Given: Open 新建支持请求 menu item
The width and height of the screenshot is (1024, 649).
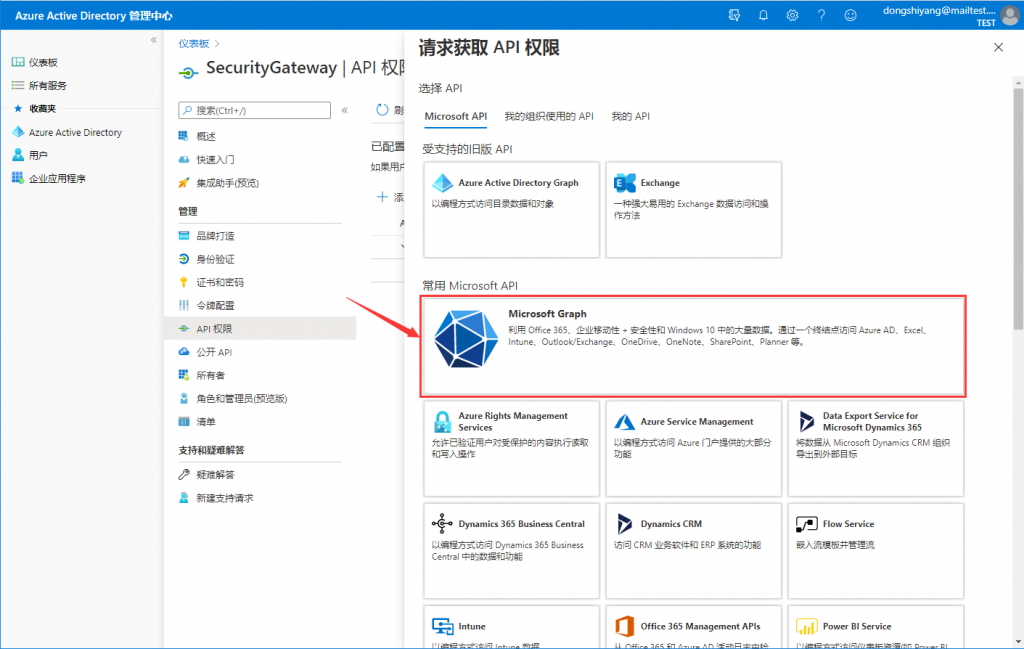Looking at the screenshot, I should click(x=260, y=498).
